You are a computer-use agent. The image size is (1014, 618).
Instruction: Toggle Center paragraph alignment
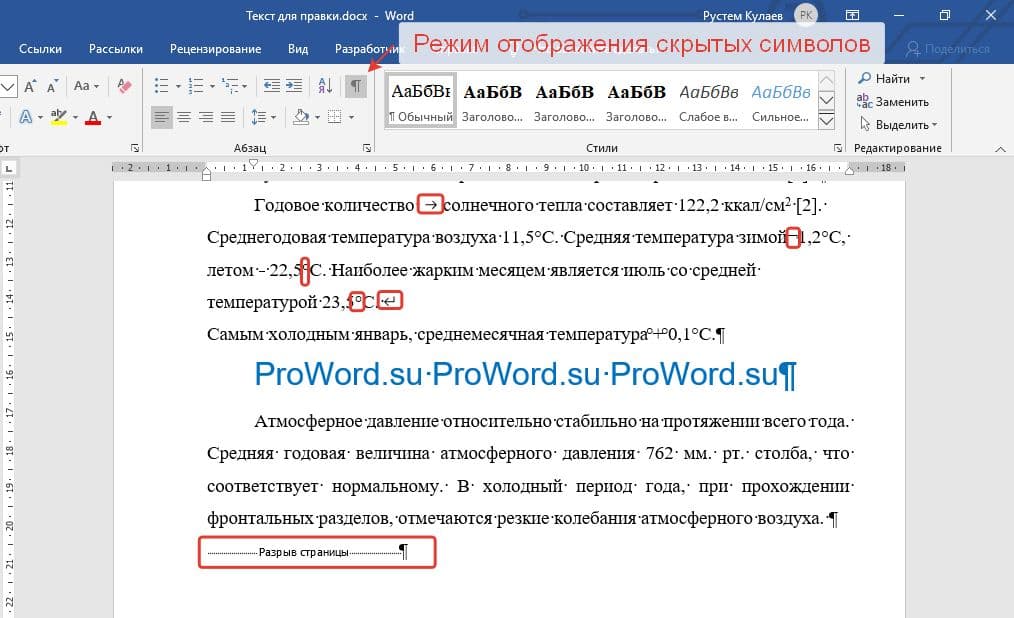point(184,117)
